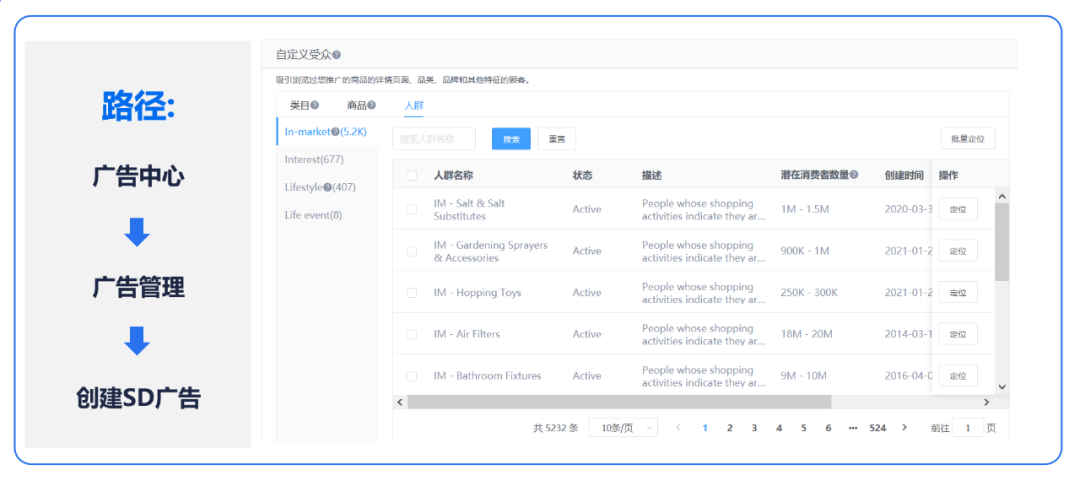The height and width of the screenshot is (481, 1080).
Task: Click the help icon beside 类目 tab
Action: [315, 105]
